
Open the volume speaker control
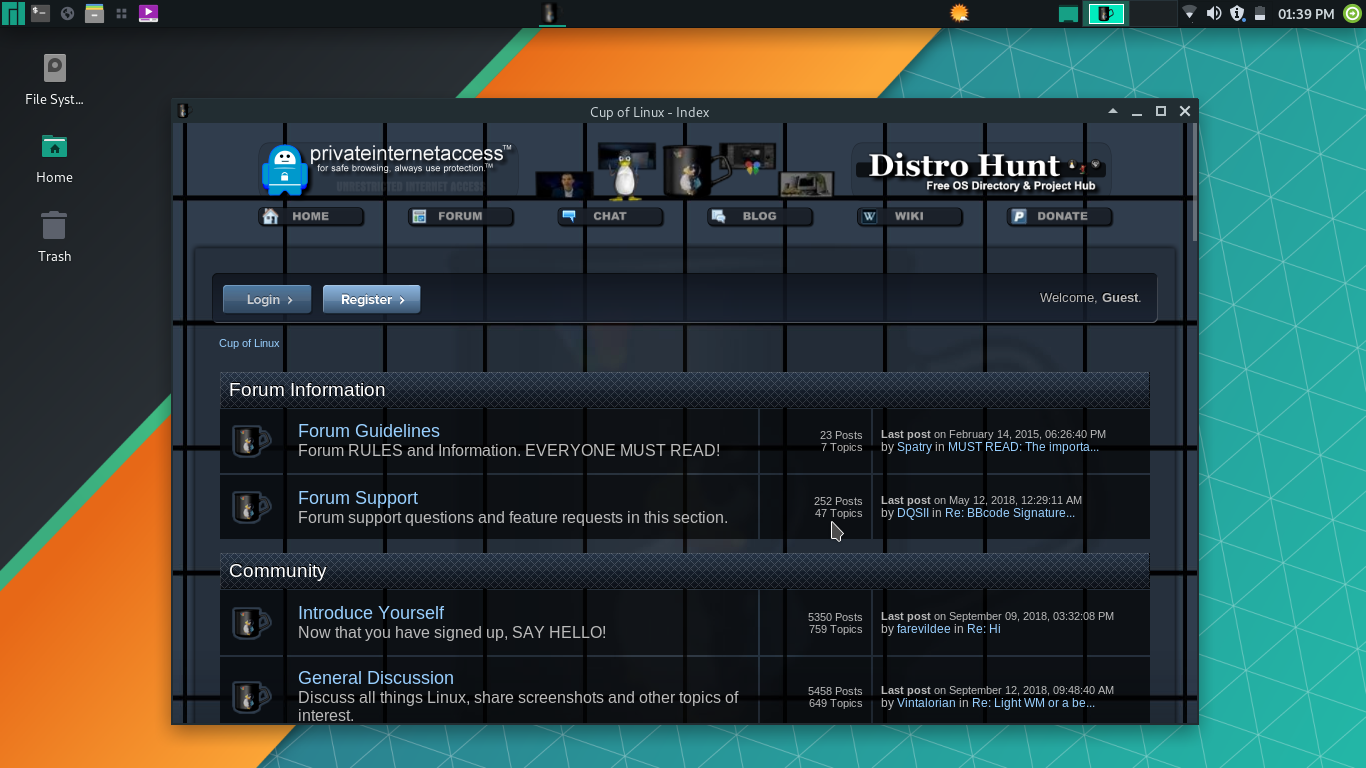[1214, 13]
